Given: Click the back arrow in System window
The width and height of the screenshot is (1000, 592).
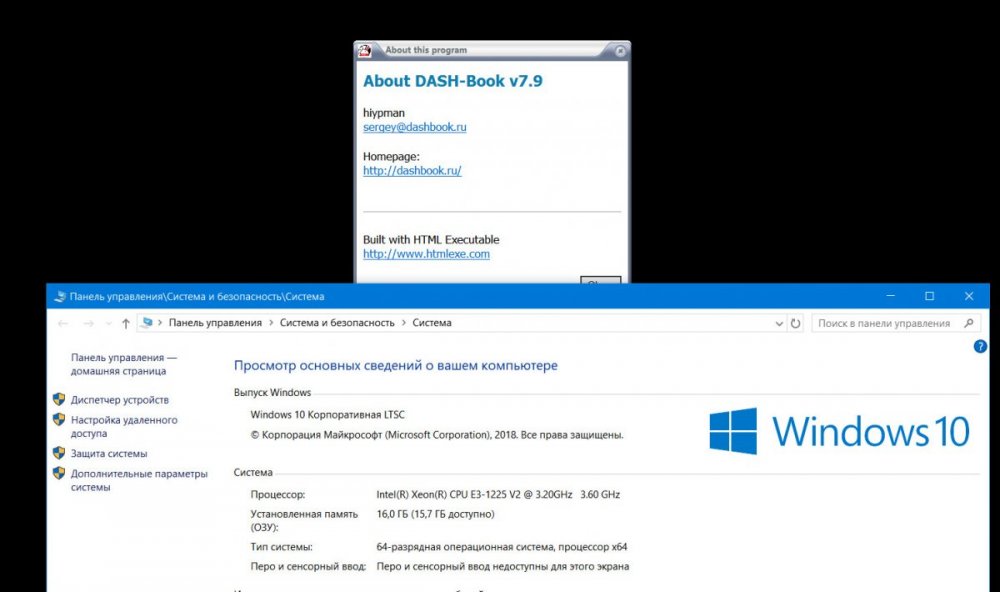Looking at the screenshot, I should 62,323.
